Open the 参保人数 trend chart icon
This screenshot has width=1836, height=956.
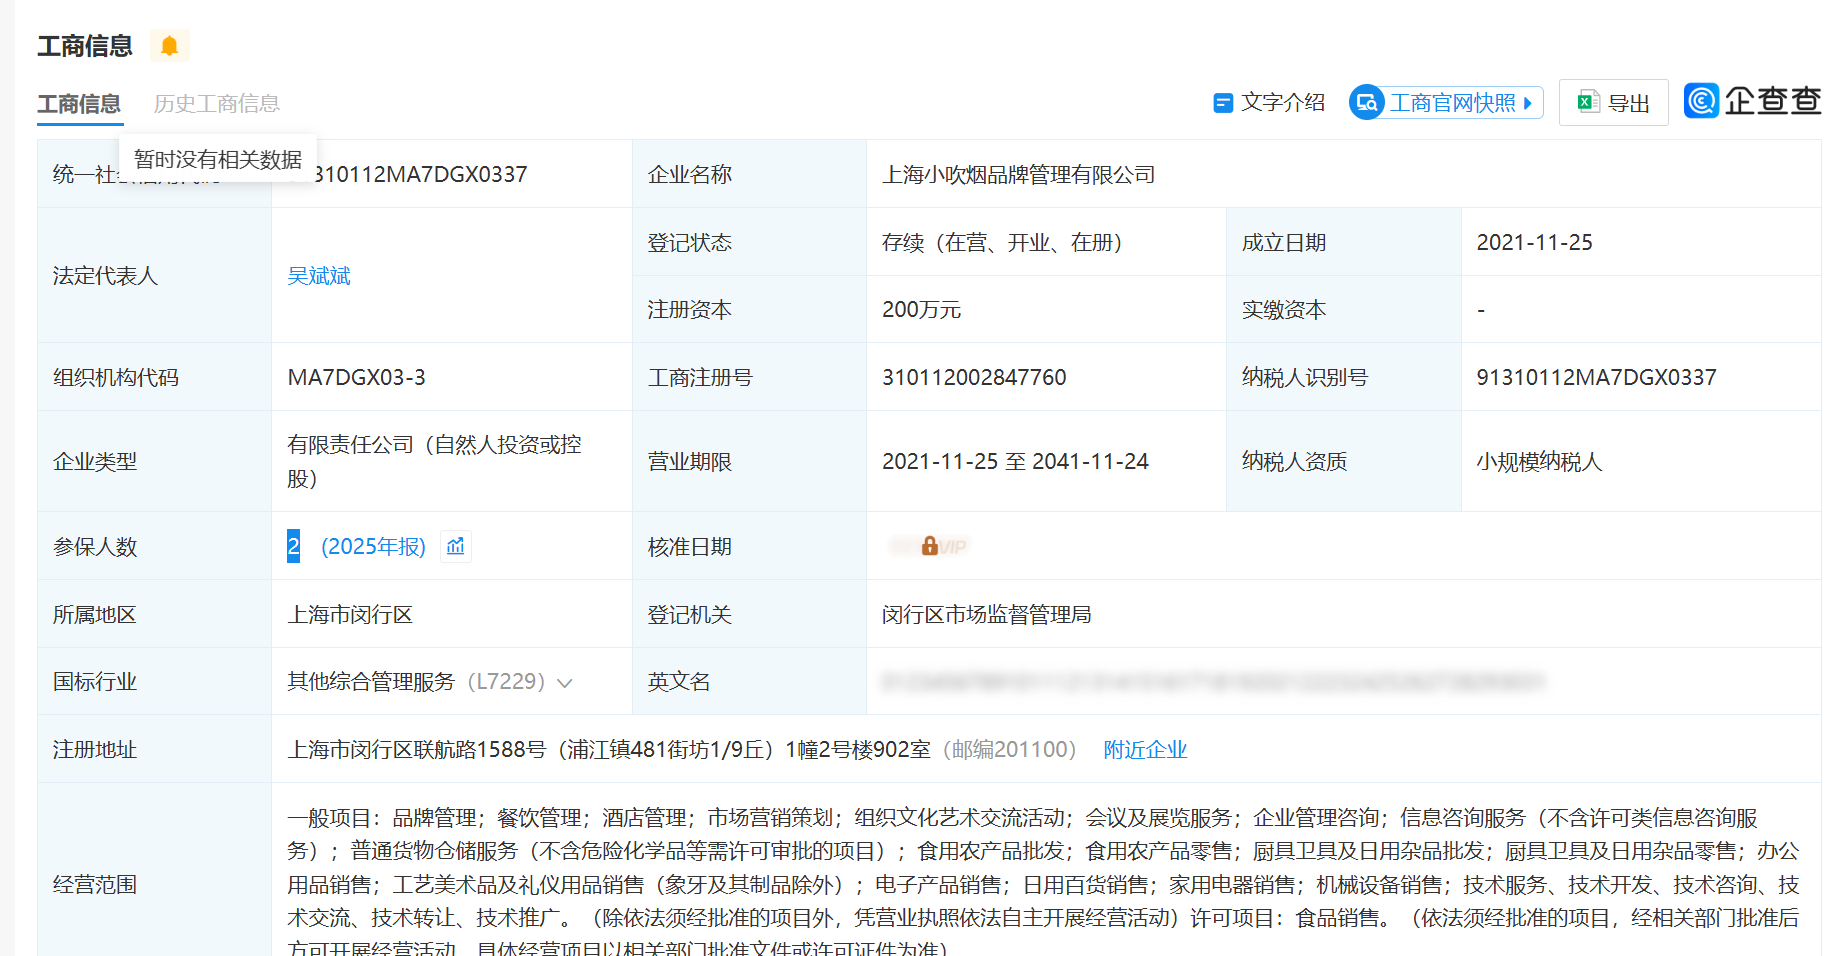click(x=456, y=546)
